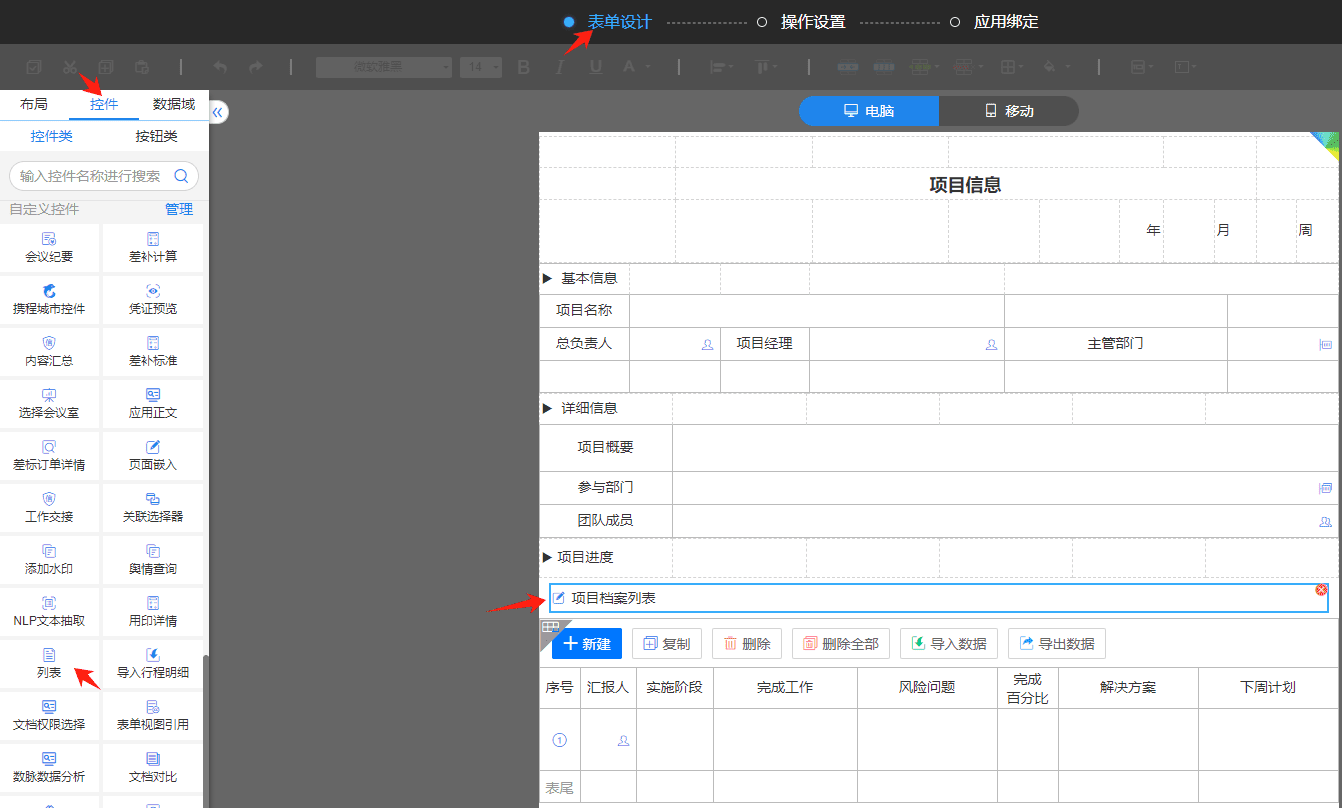This screenshot has width=1342, height=808.
Task: Select the 文档对比 control
Action: [x=153, y=767]
